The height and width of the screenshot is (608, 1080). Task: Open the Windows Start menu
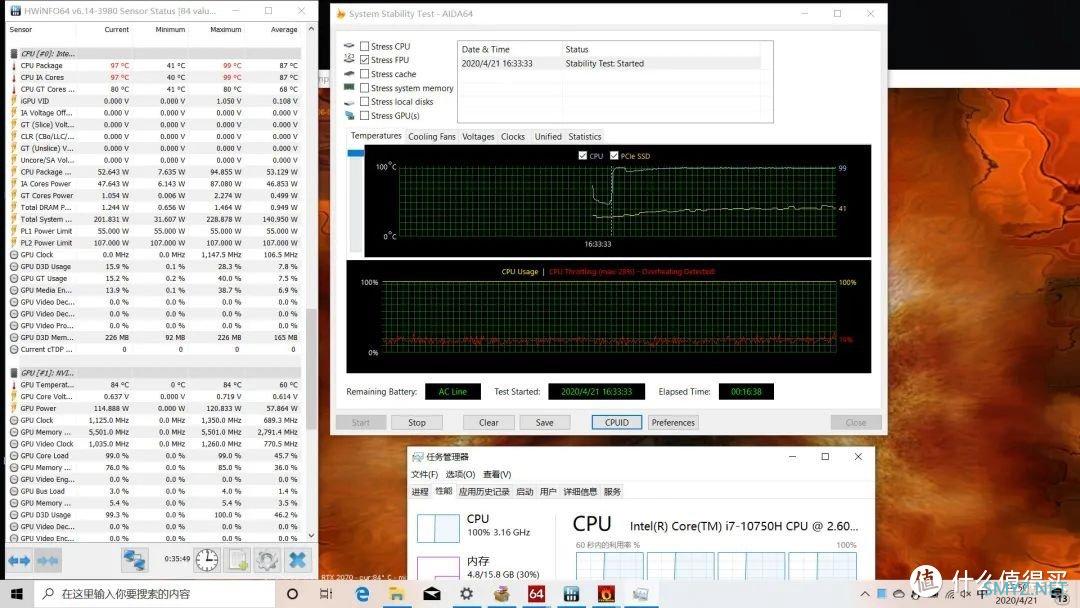[x=17, y=594]
